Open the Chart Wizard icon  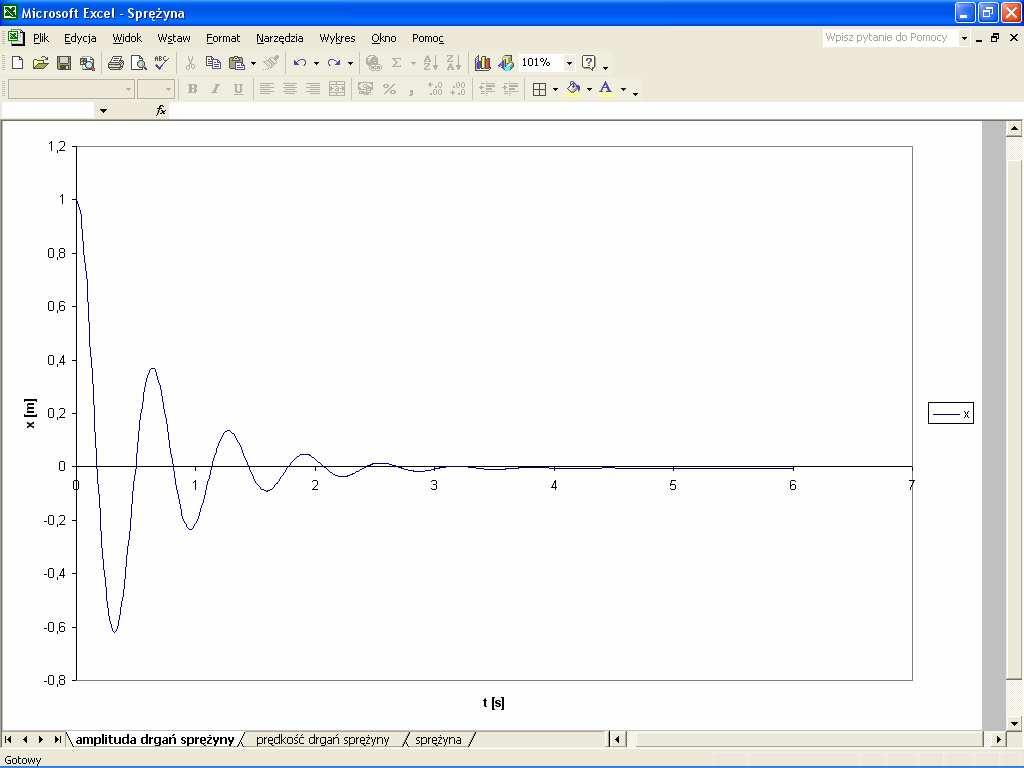click(483, 63)
